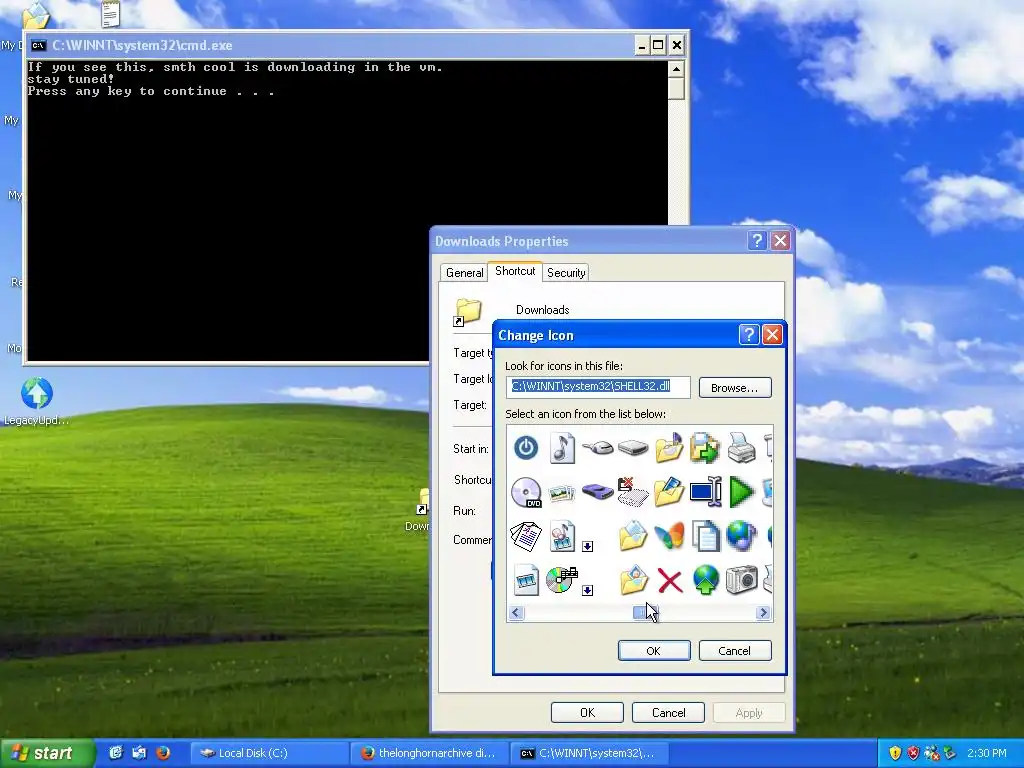Click help button in Change Icon titlebar
Viewport: 1024px width, 768px height.
[749, 335]
